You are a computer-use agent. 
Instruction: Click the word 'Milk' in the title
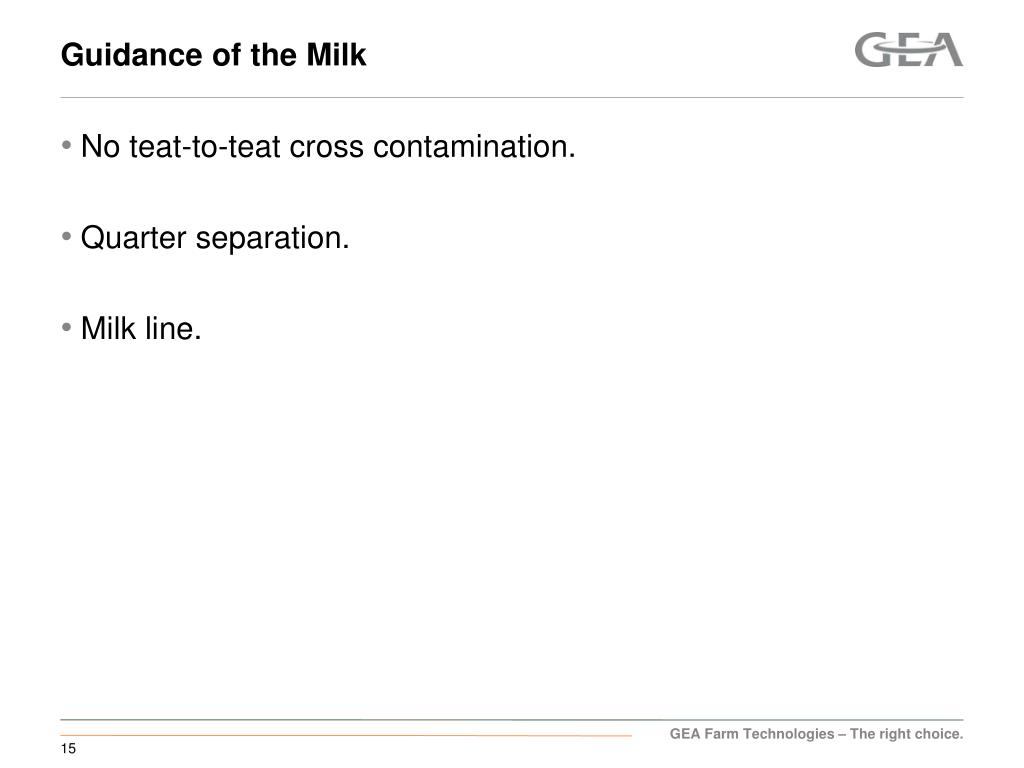(336, 55)
